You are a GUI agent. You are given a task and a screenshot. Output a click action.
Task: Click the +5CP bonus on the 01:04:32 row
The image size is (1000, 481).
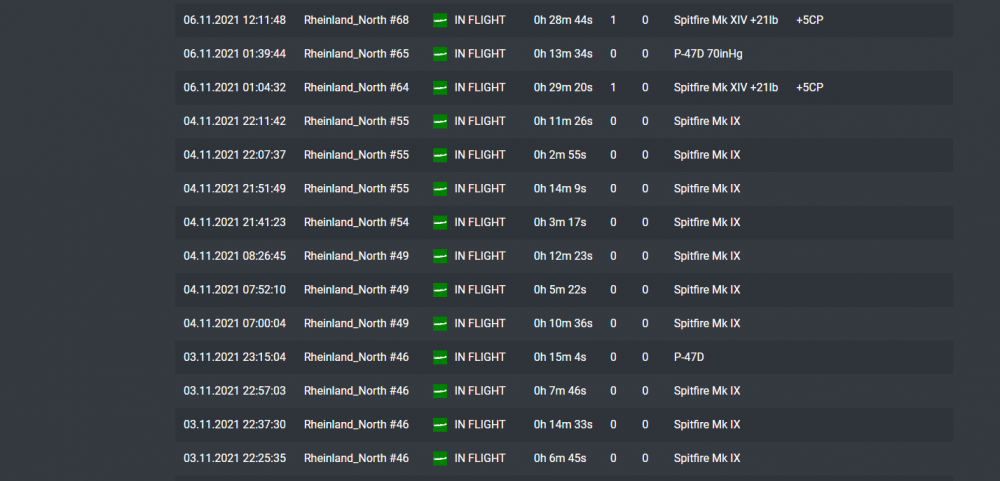(x=810, y=88)
